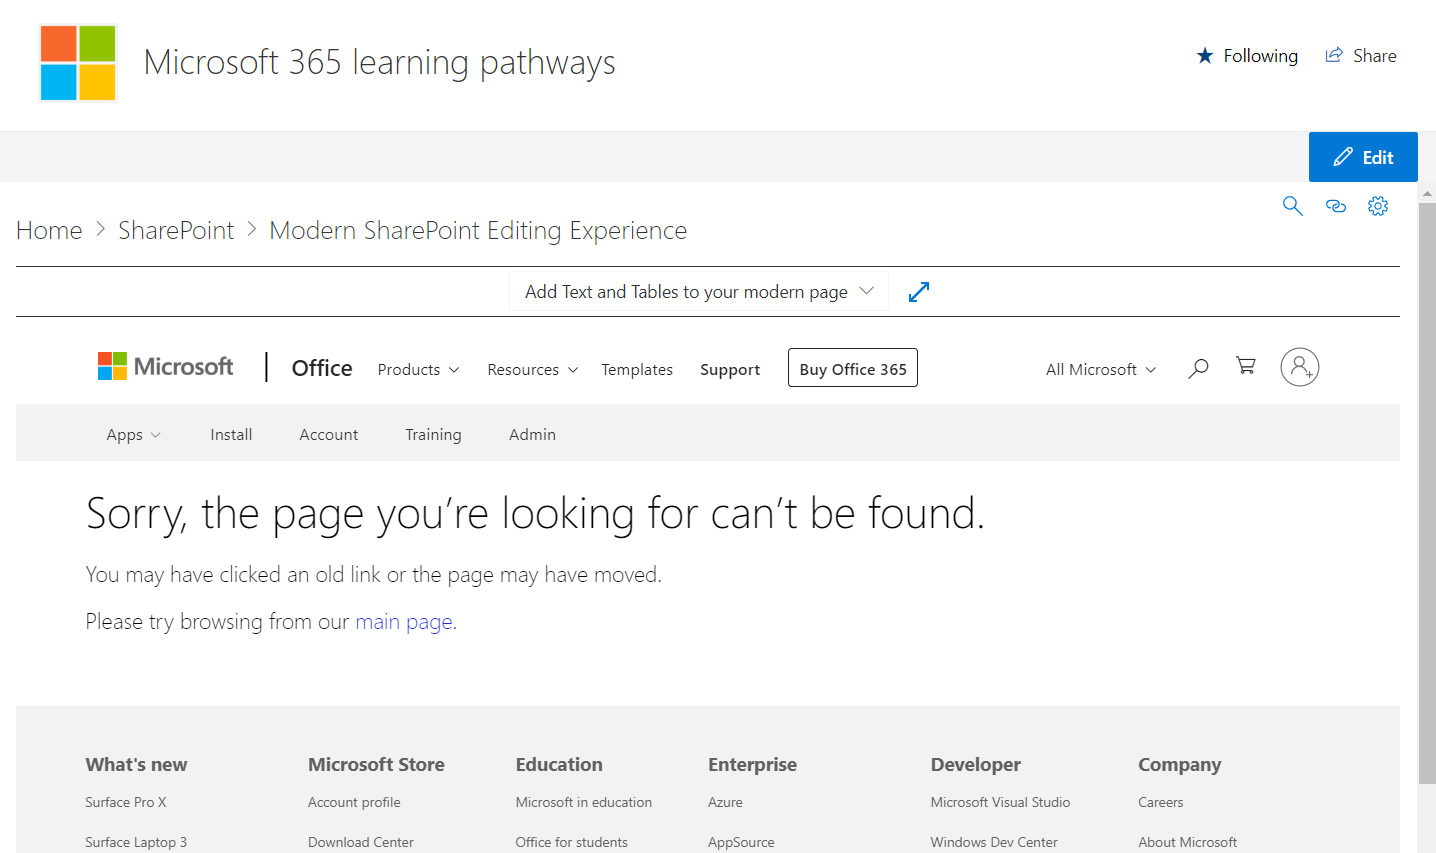Viewport: 1436px width, 853px height.
Task: Open the Admin menu item
Action: pos(532,434)
